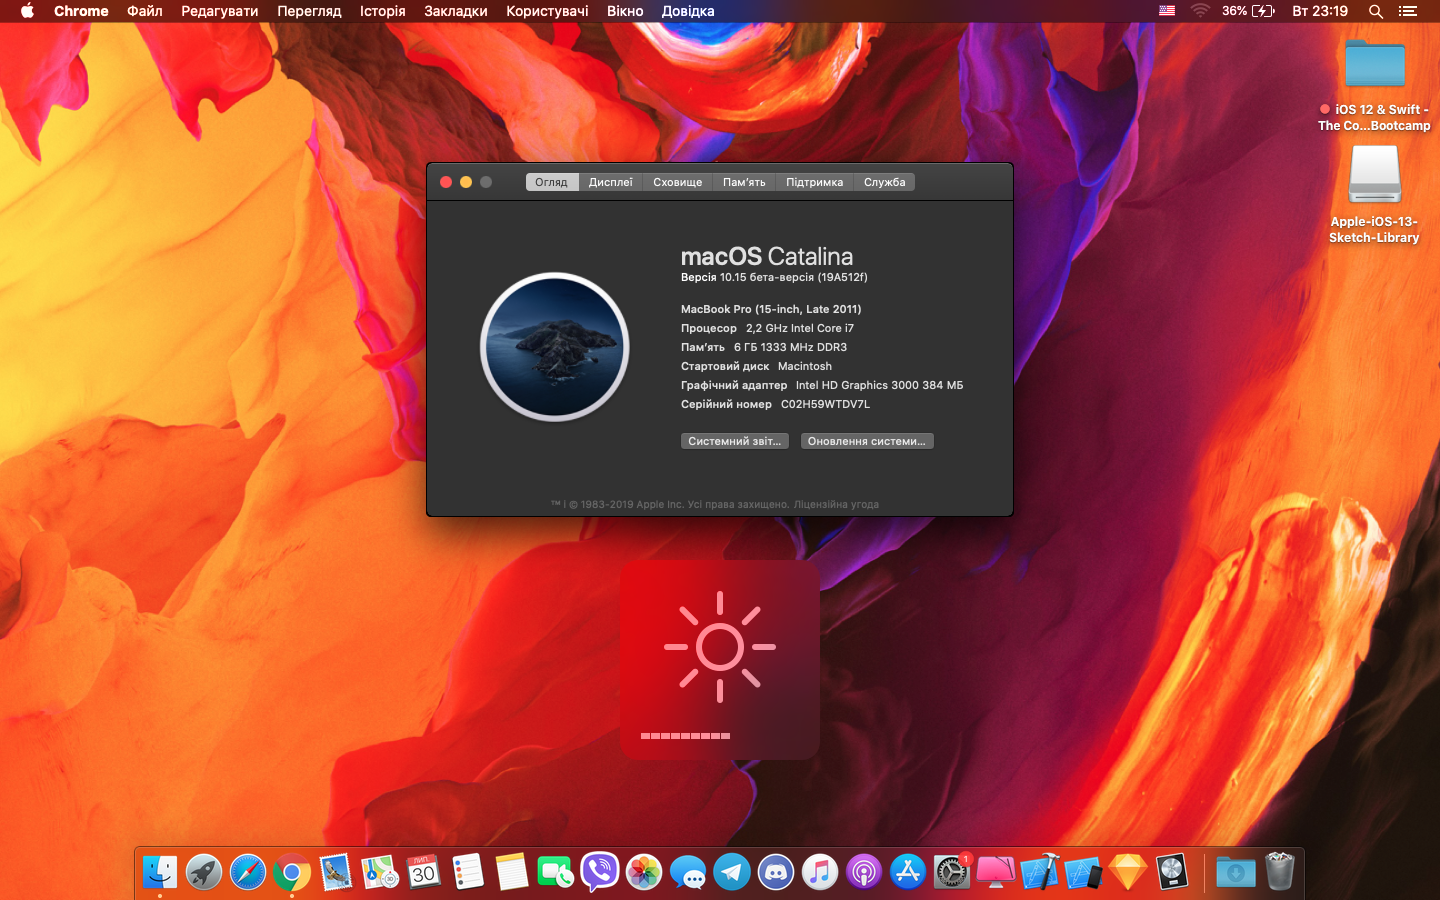Open Discord from the Dock
Screen dimensions: 1440x900
[x=776, y=872]
